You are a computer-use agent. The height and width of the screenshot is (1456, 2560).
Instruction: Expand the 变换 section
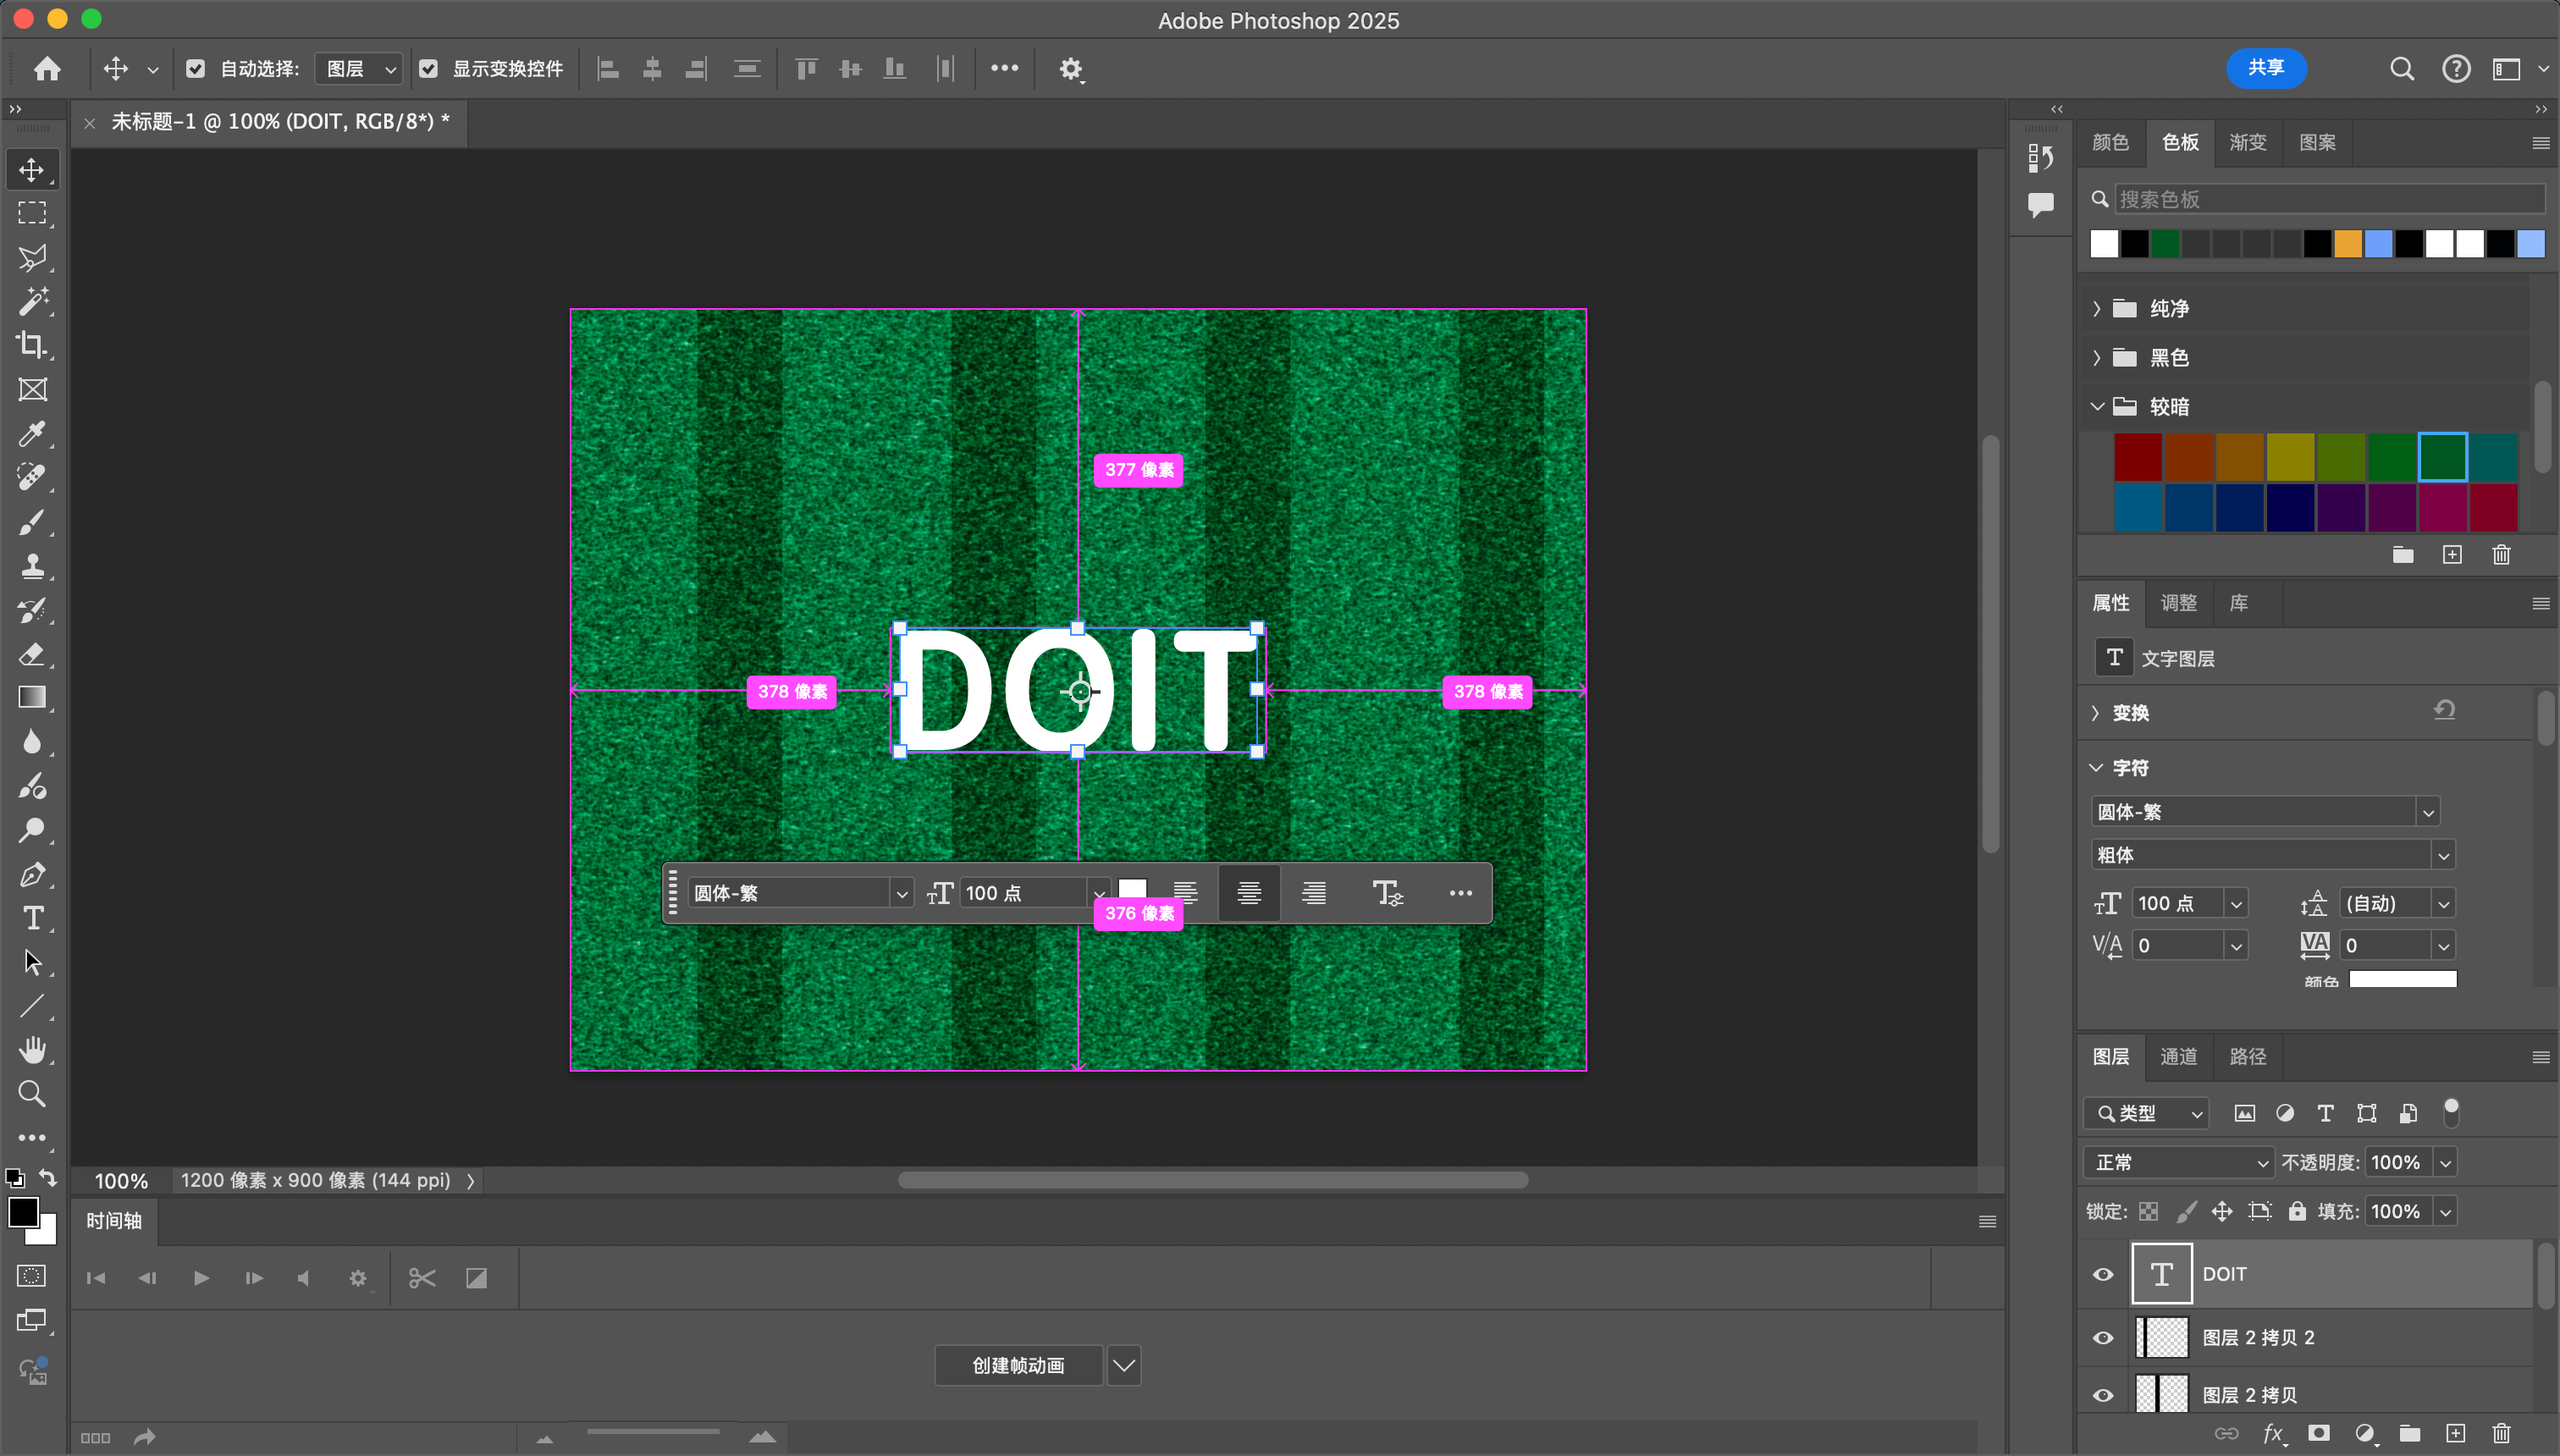pyautogui.click(x=2097, y=713)
